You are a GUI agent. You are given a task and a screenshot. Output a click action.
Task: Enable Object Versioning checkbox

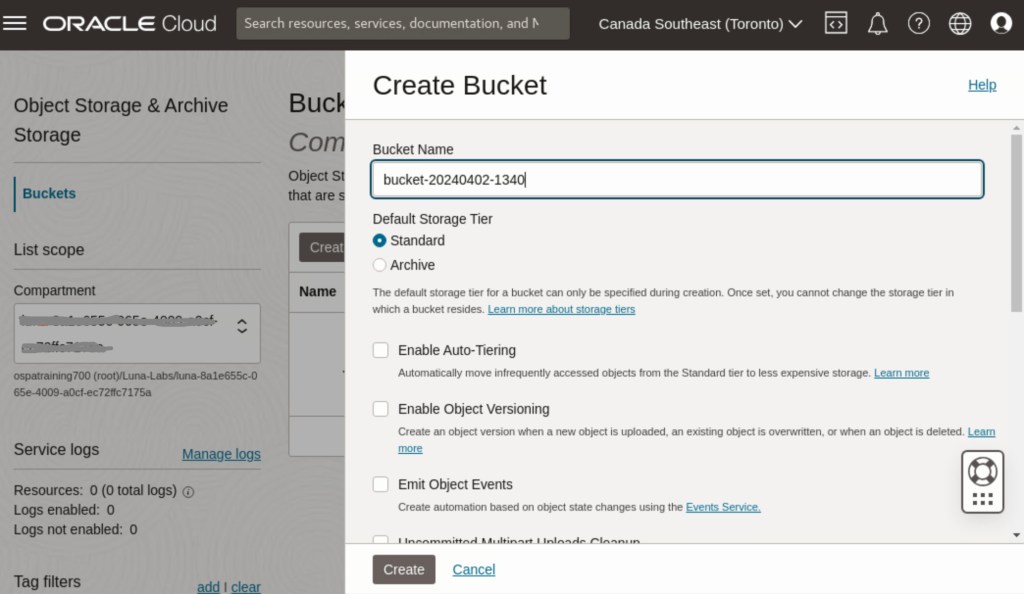381,409
